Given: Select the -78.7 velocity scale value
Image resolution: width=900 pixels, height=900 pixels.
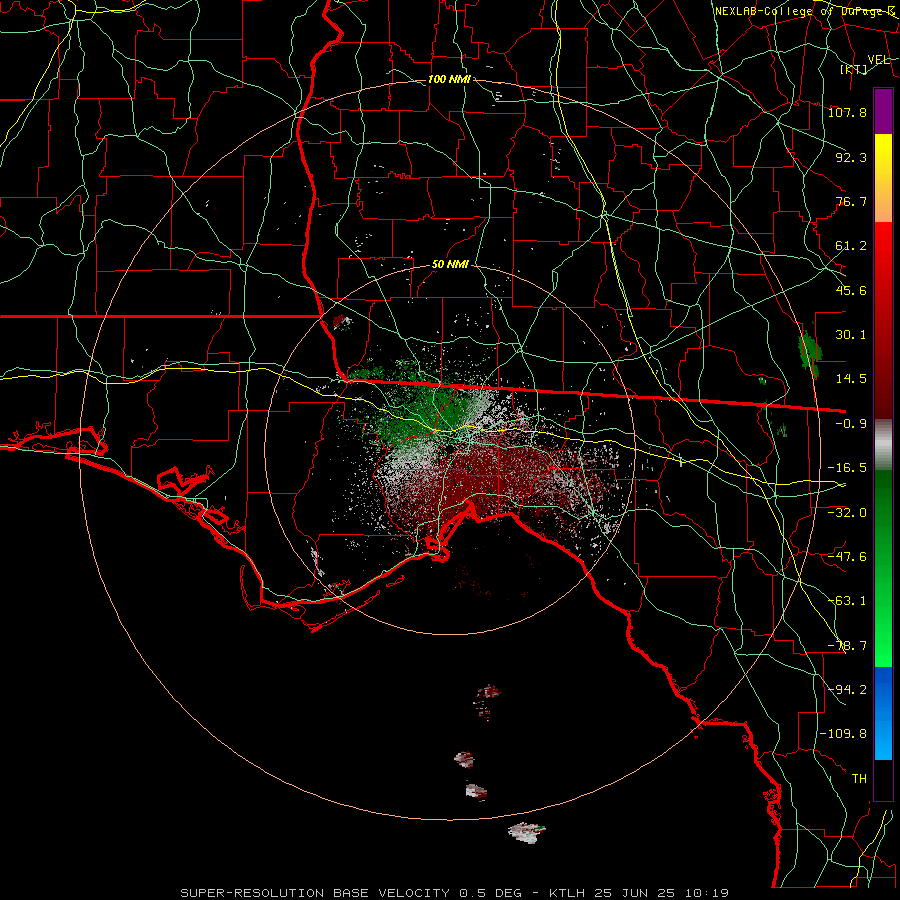Looking at the screenshot, I should click(847, 646).
